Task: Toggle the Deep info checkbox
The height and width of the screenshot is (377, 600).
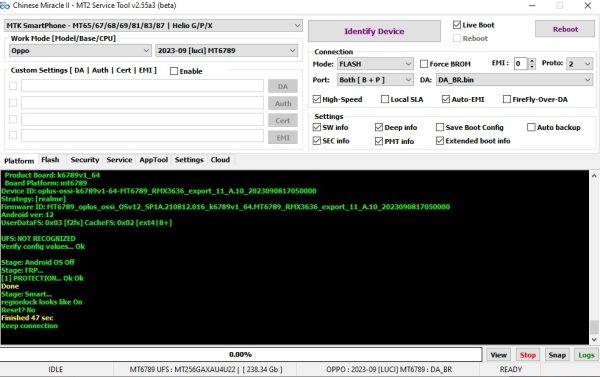Action: pos(379,127)
